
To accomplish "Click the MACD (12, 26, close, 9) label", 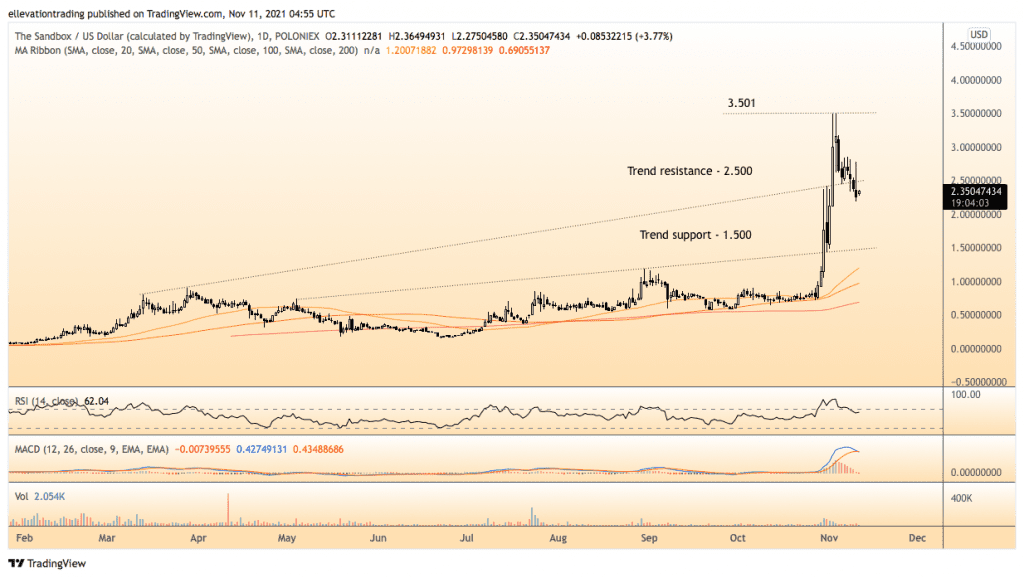I will (91, 449).
